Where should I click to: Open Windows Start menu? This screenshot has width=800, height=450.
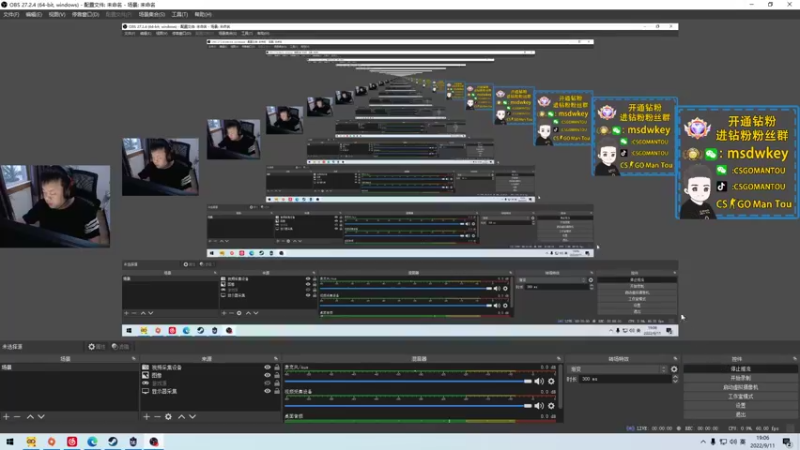pyautogui.click(x=10, y=442)
